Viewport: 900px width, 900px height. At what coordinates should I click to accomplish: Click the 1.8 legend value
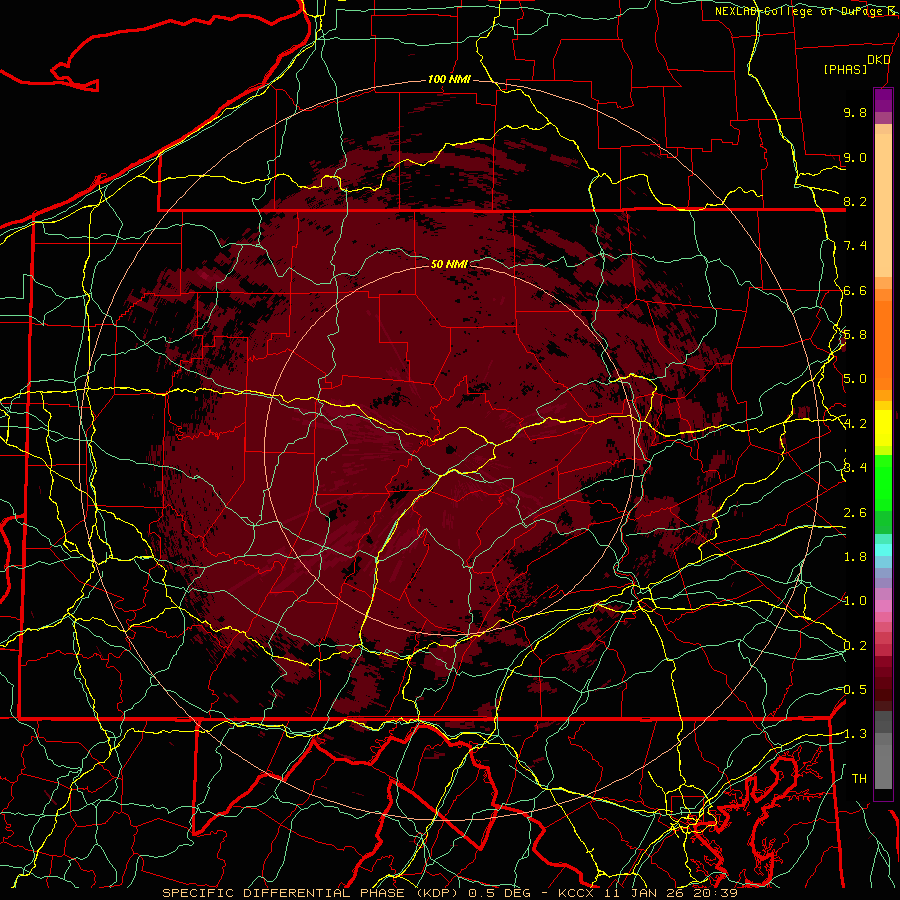[x=855, y=557]
